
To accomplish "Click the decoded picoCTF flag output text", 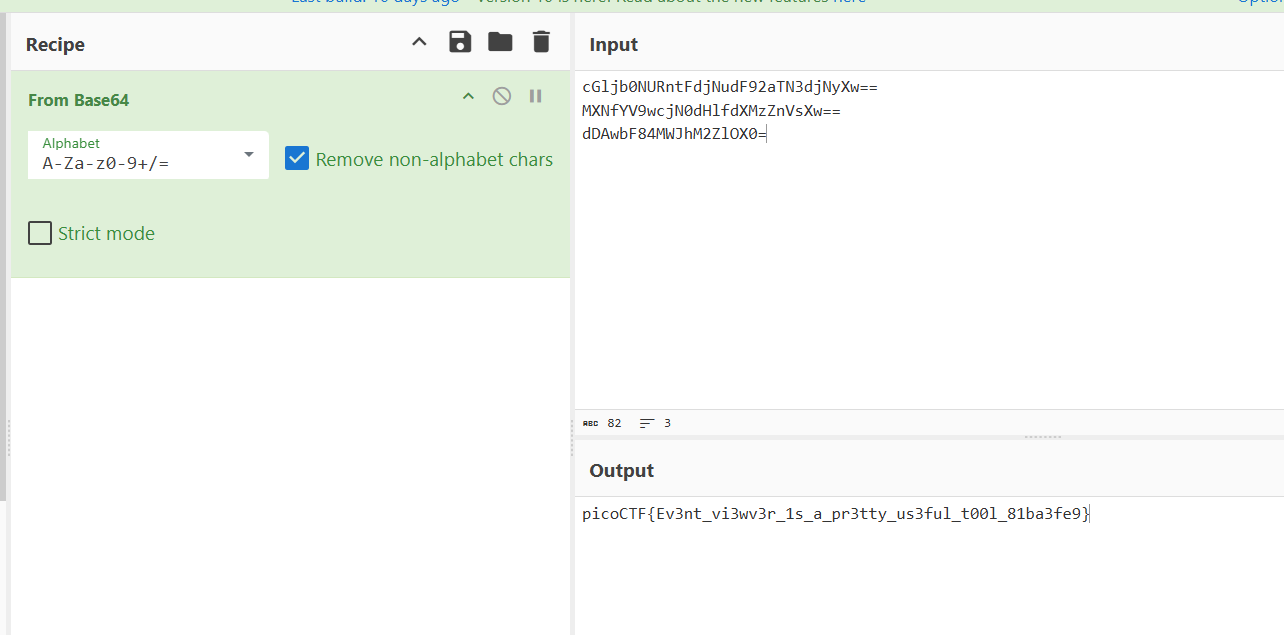I will click(x=835, y=514).
